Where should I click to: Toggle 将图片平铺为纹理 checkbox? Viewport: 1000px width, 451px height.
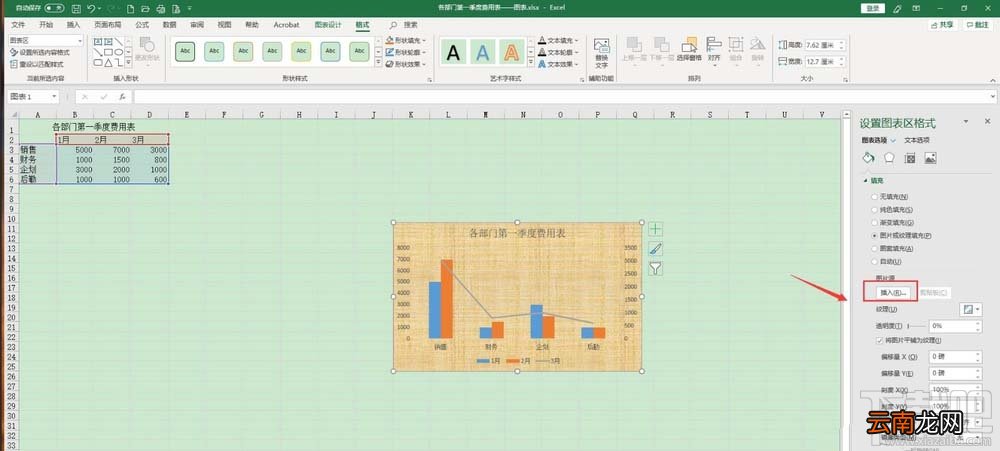(x=881, y=341)
